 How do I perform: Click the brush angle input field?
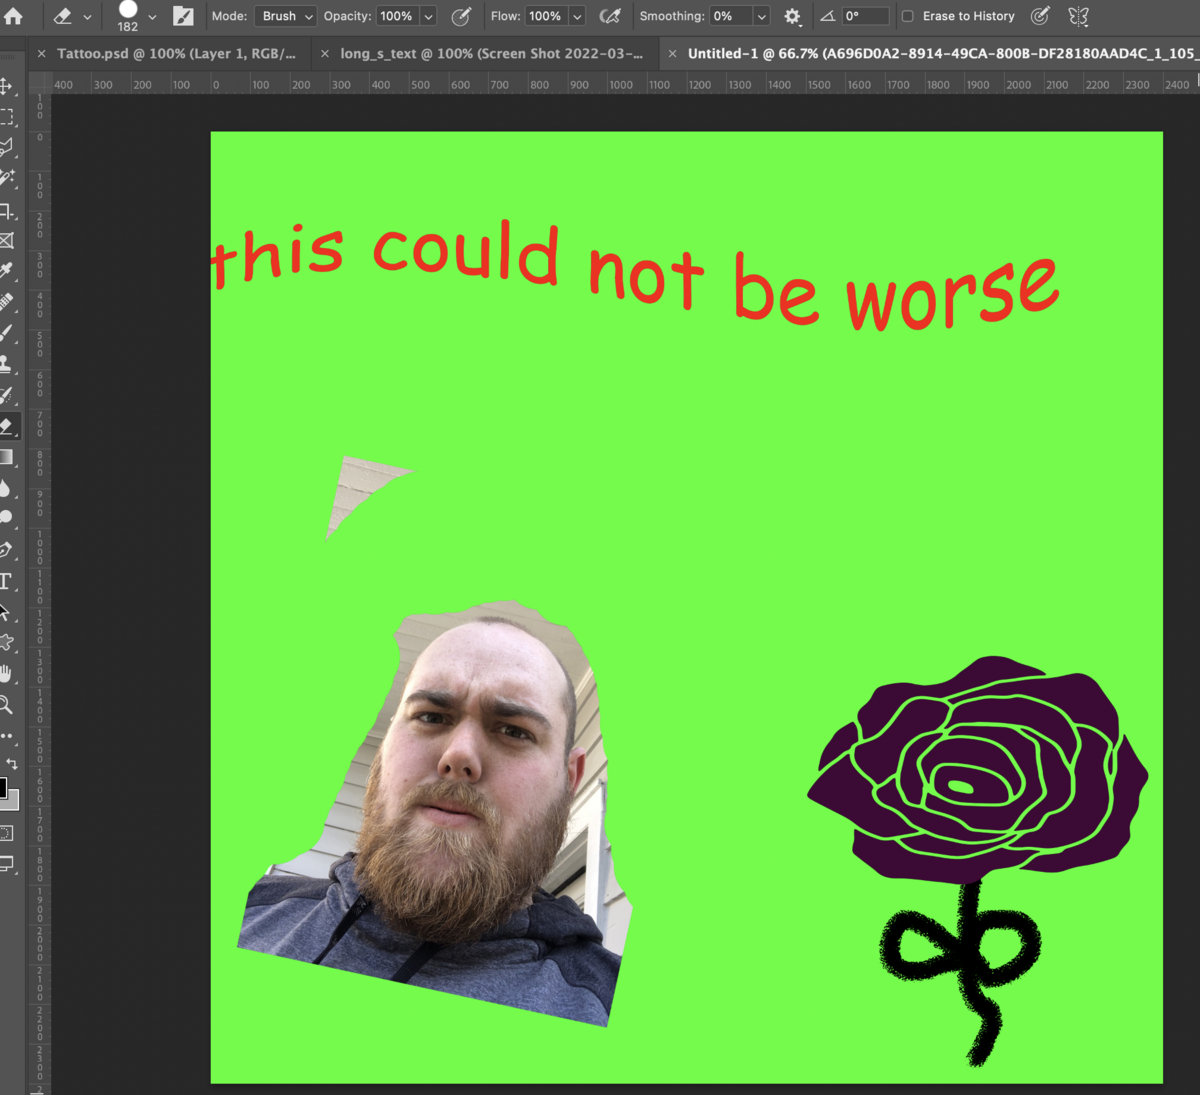(864, 16)
